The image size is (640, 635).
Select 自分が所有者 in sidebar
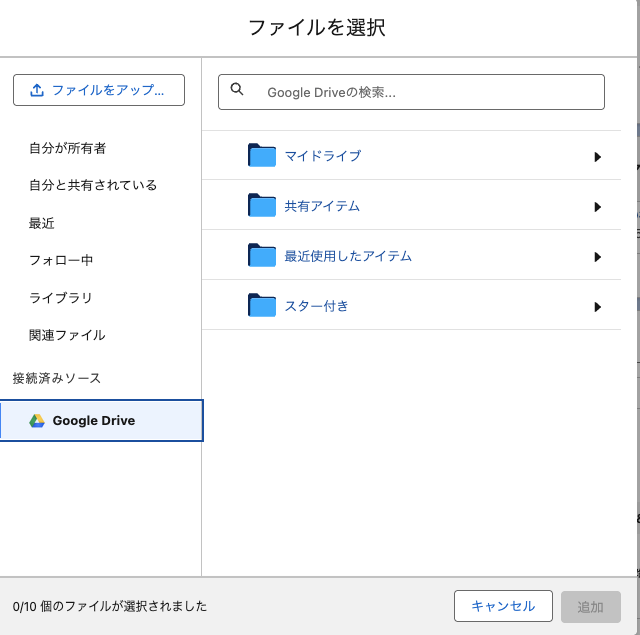click(x=67, y=148)
